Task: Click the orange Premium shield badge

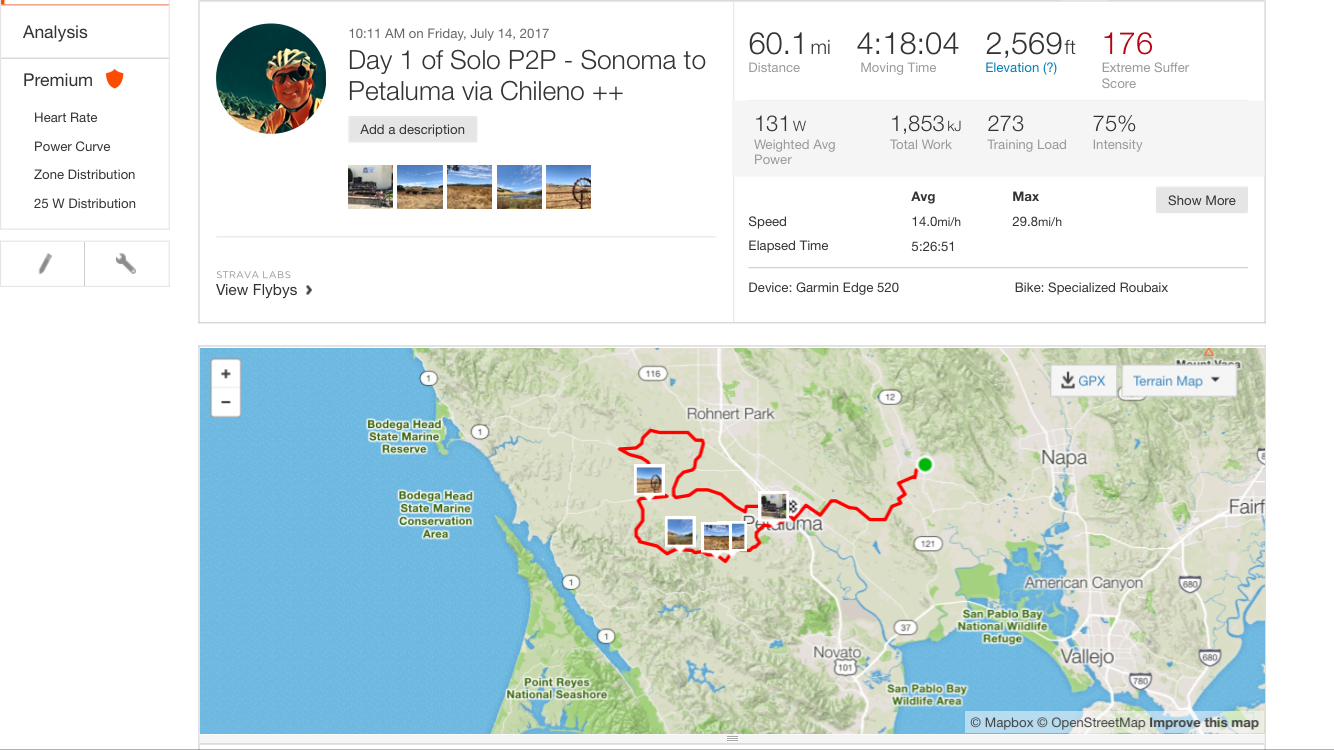Action: [115, 79]
